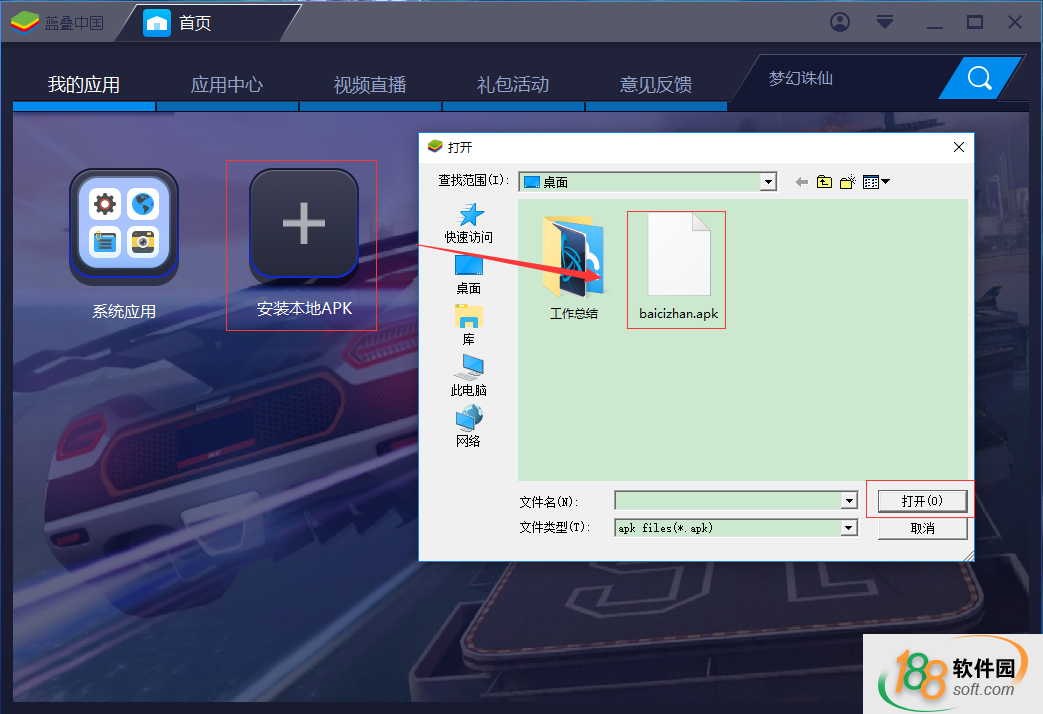Click the 安装本地APK plus icon
Image resolution: width=1043 pixels, height=714 pixels.
coord(303,223)
